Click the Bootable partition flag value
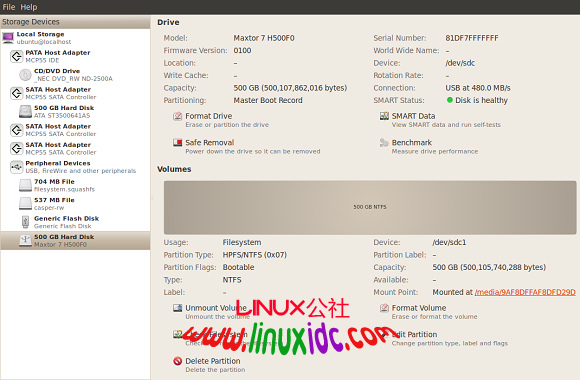 [238, 267]
